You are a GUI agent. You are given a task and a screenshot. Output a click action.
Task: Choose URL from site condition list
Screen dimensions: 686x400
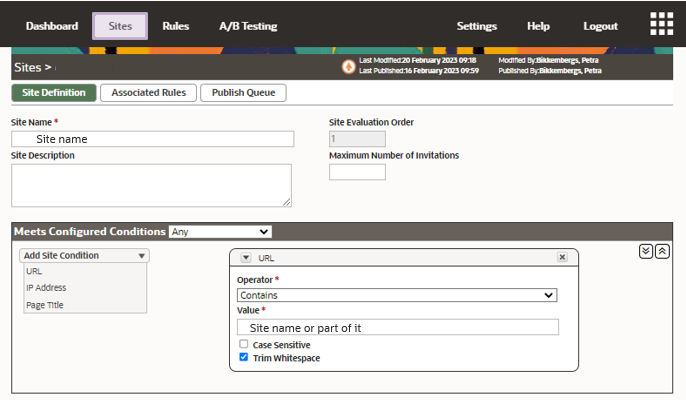tap(34, 271)
